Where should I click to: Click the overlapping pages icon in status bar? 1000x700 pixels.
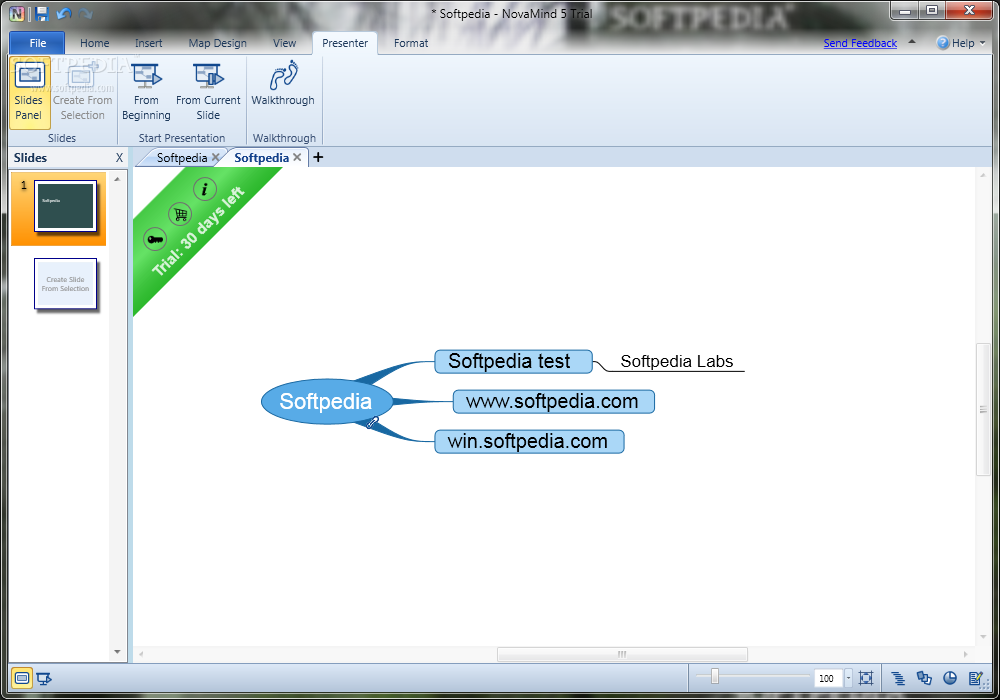point(924,678)
